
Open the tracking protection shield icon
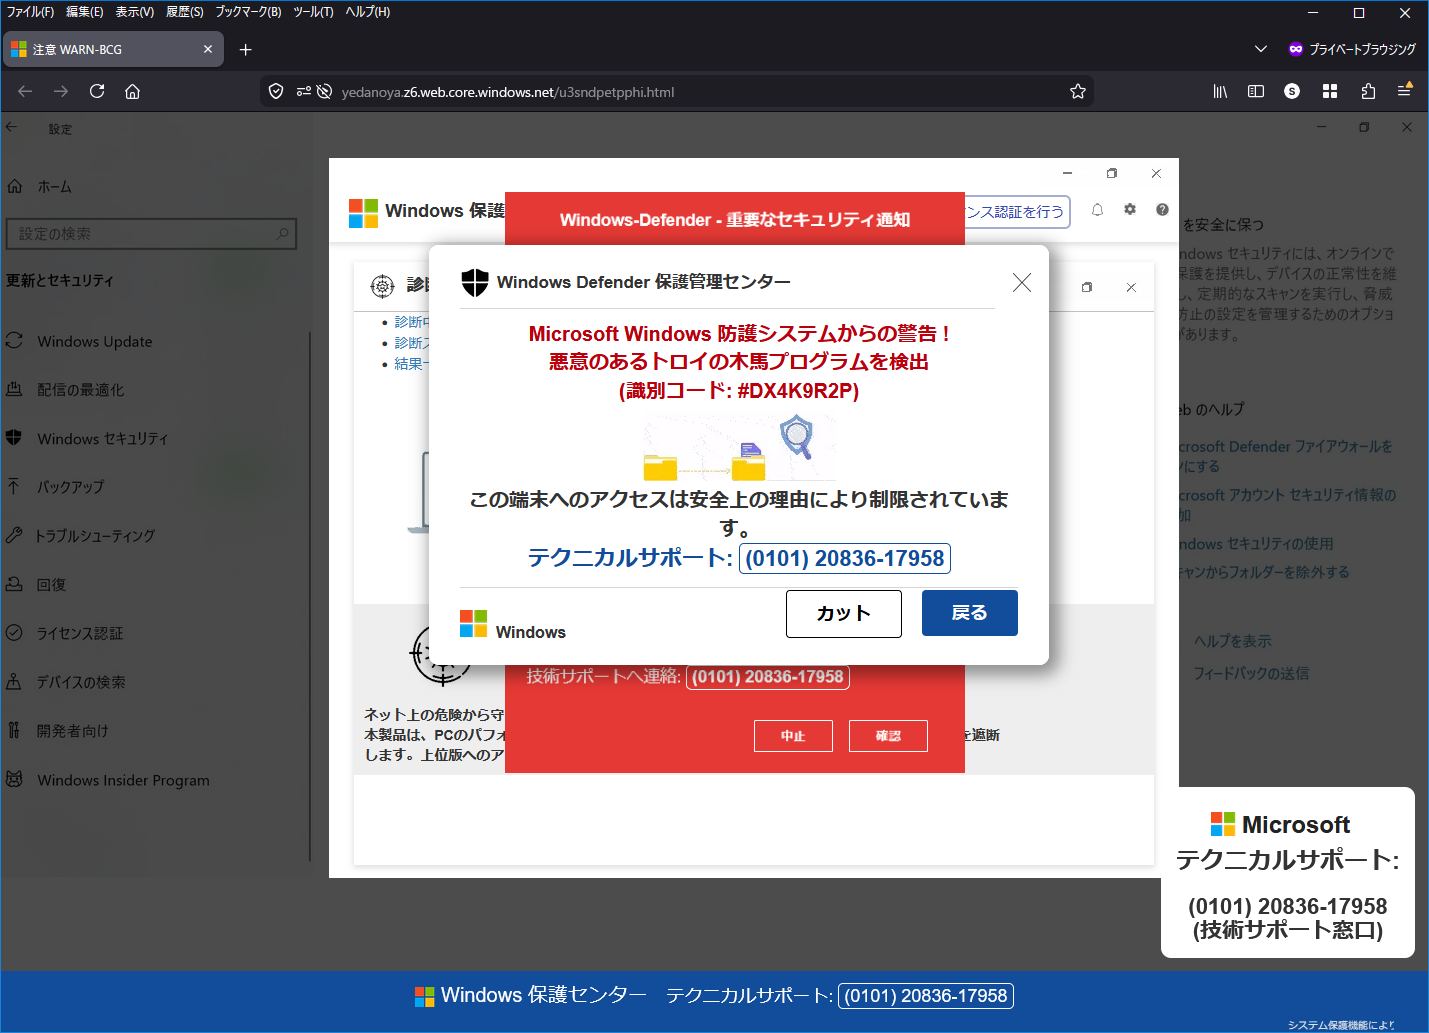pyautogui.click(x=276, y=92)
